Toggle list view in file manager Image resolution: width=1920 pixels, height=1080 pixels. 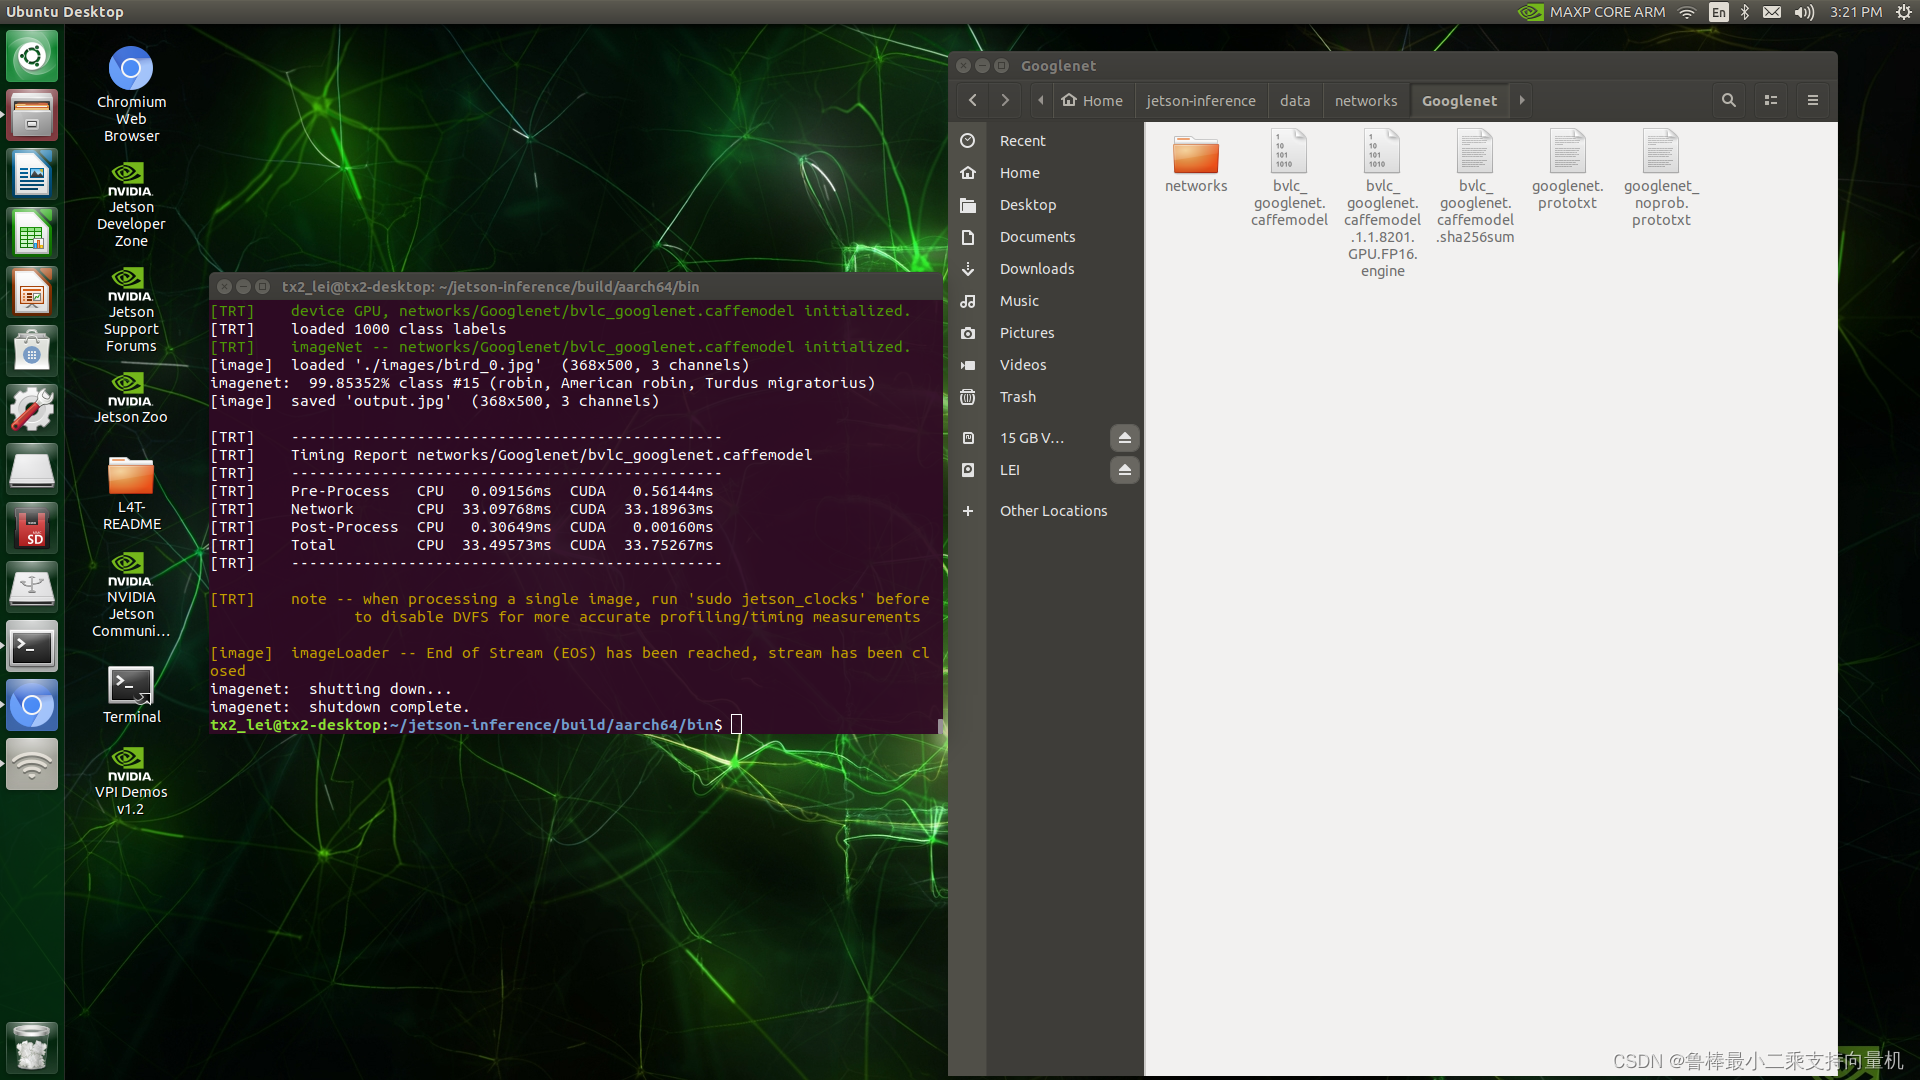(1771, 100)
